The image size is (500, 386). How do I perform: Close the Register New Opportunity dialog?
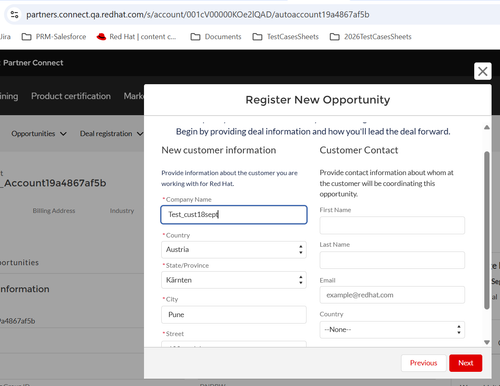483,71
